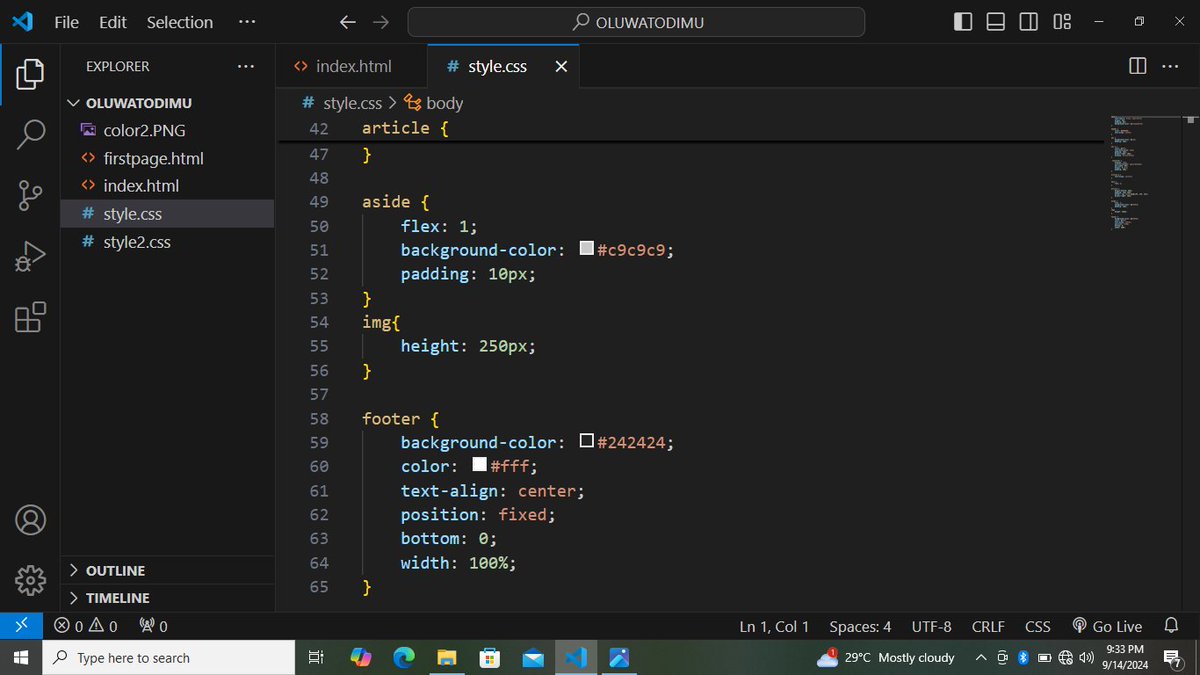Screen dimensions: 1200x675
Task: Click the OLUWATODIMU command center search
Action: [636, 22]
